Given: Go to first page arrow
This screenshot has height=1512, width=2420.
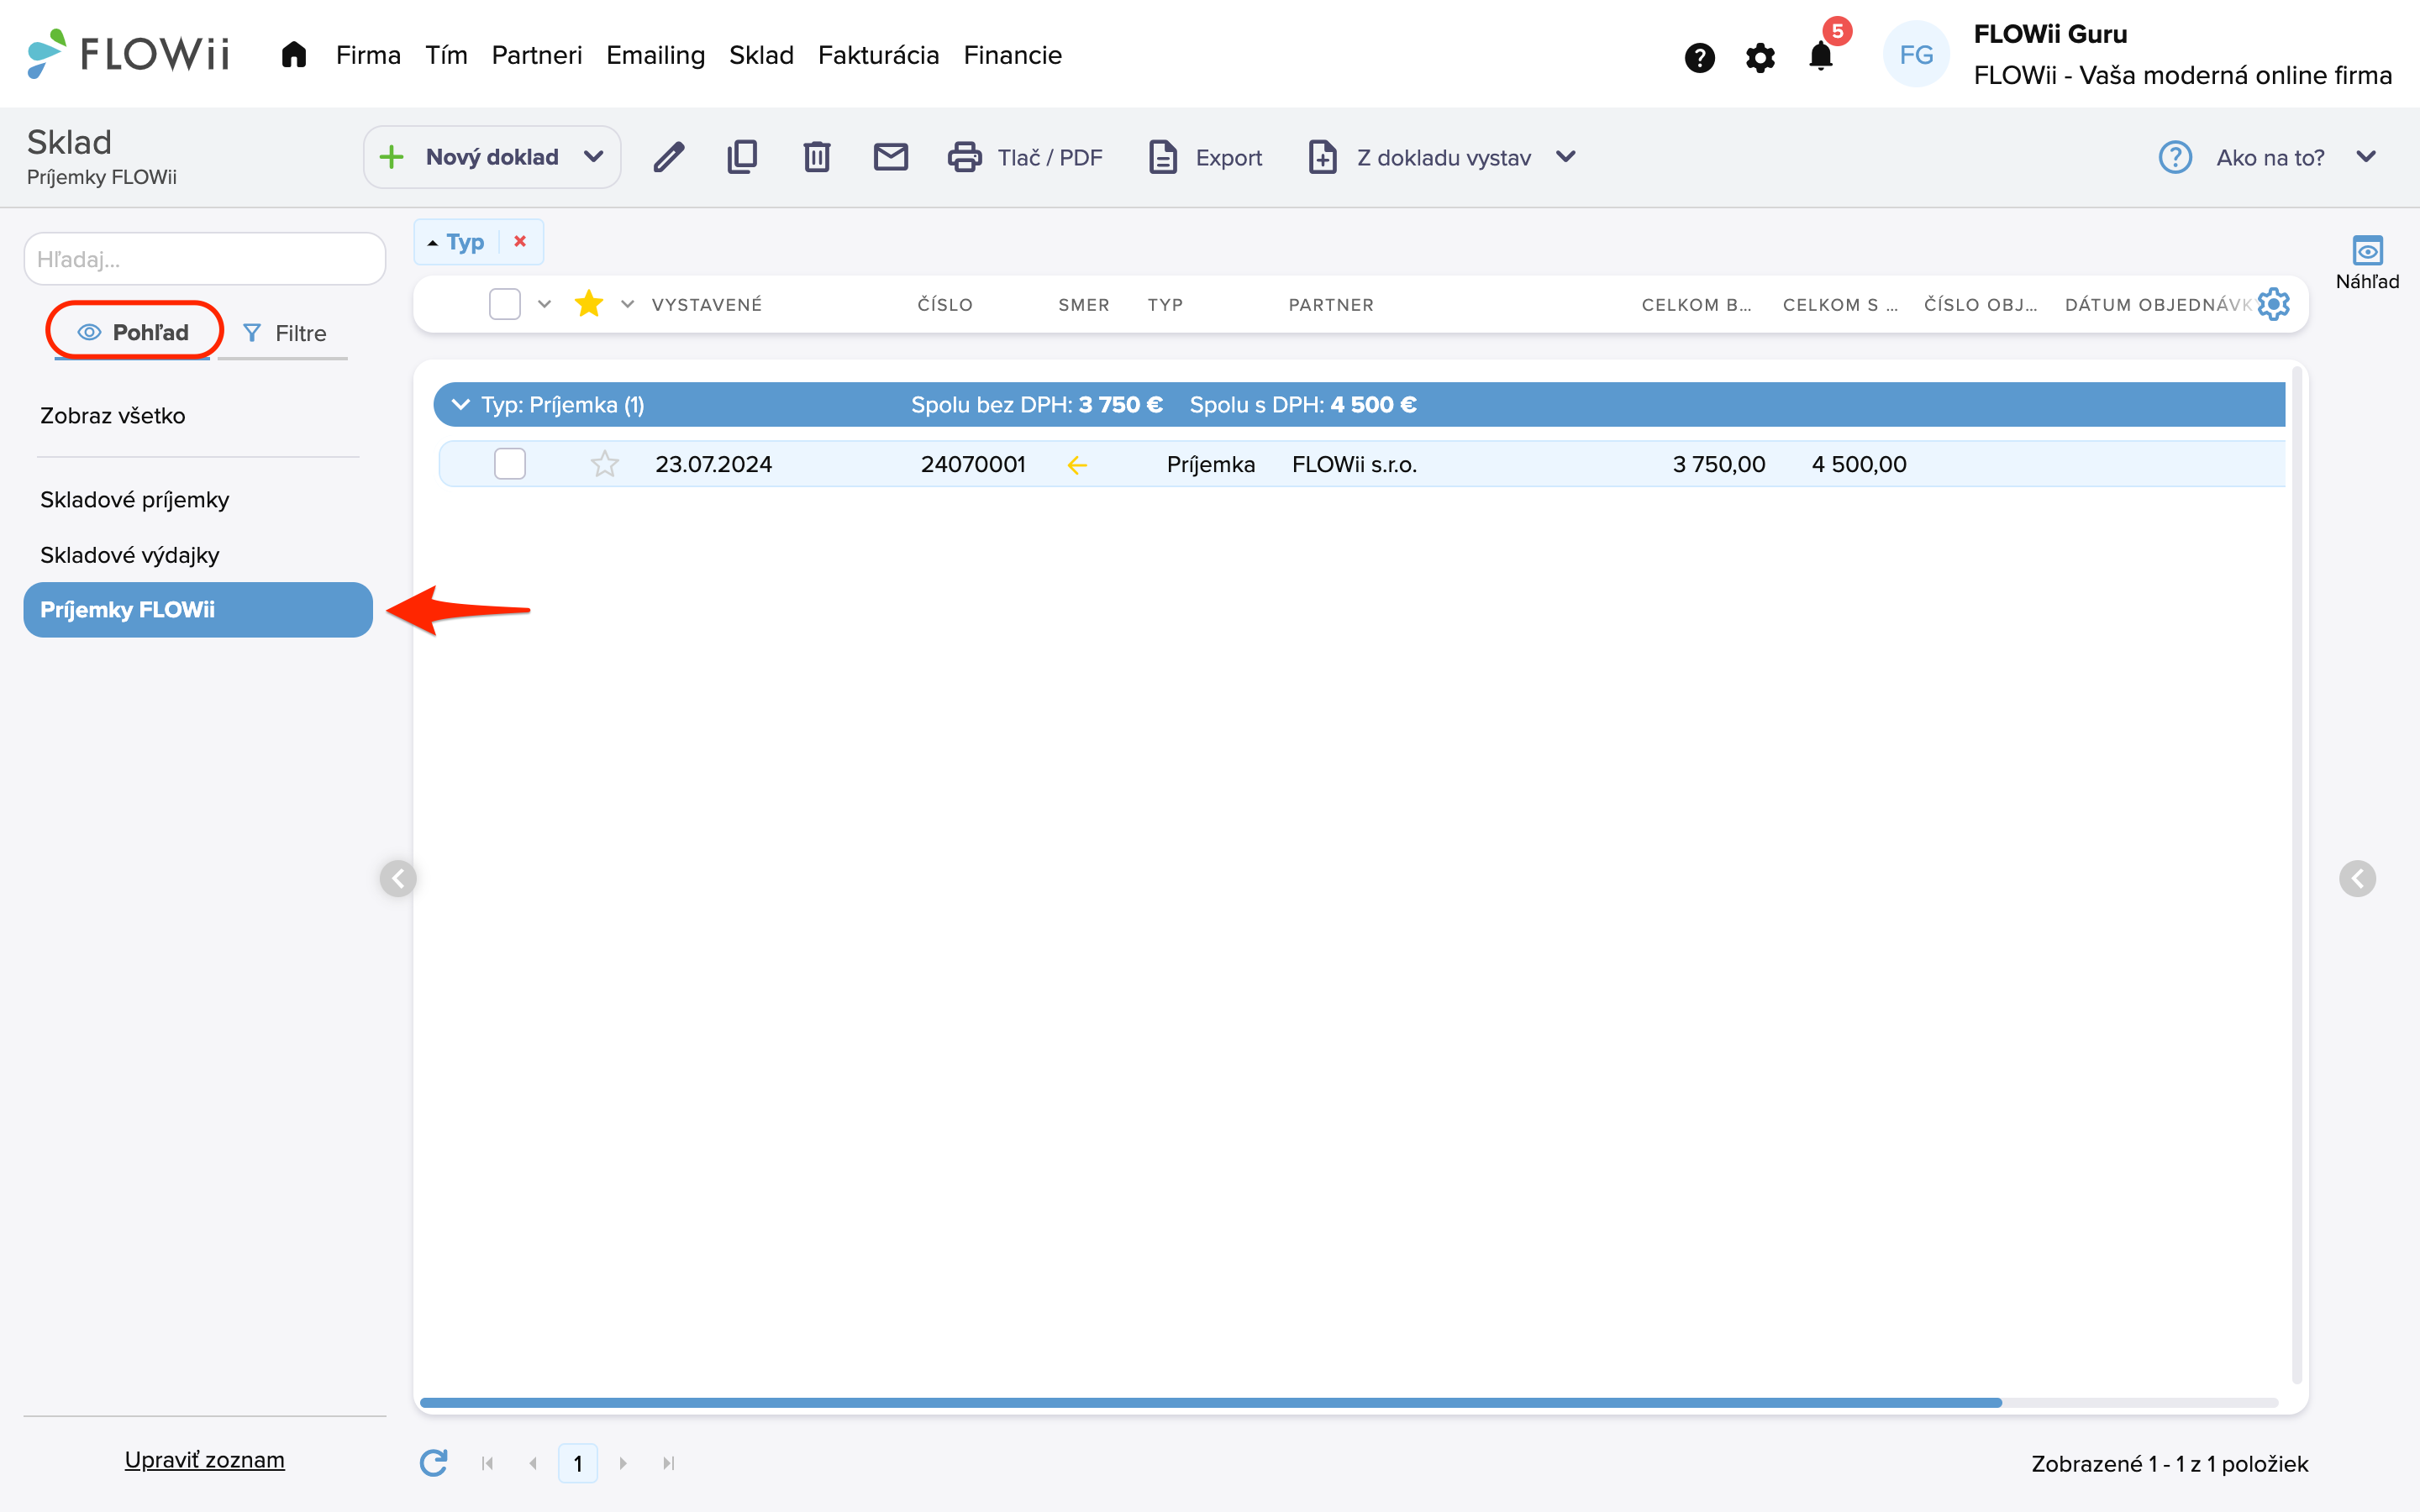Looking at the screenshot, I should point(488,1463).
